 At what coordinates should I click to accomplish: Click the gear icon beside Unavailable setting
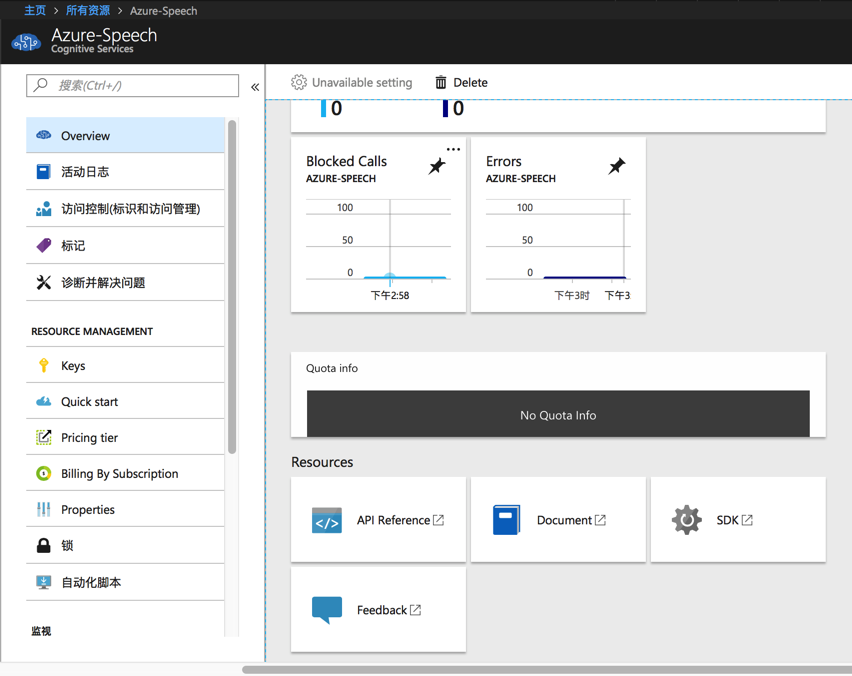coord(298,82)
